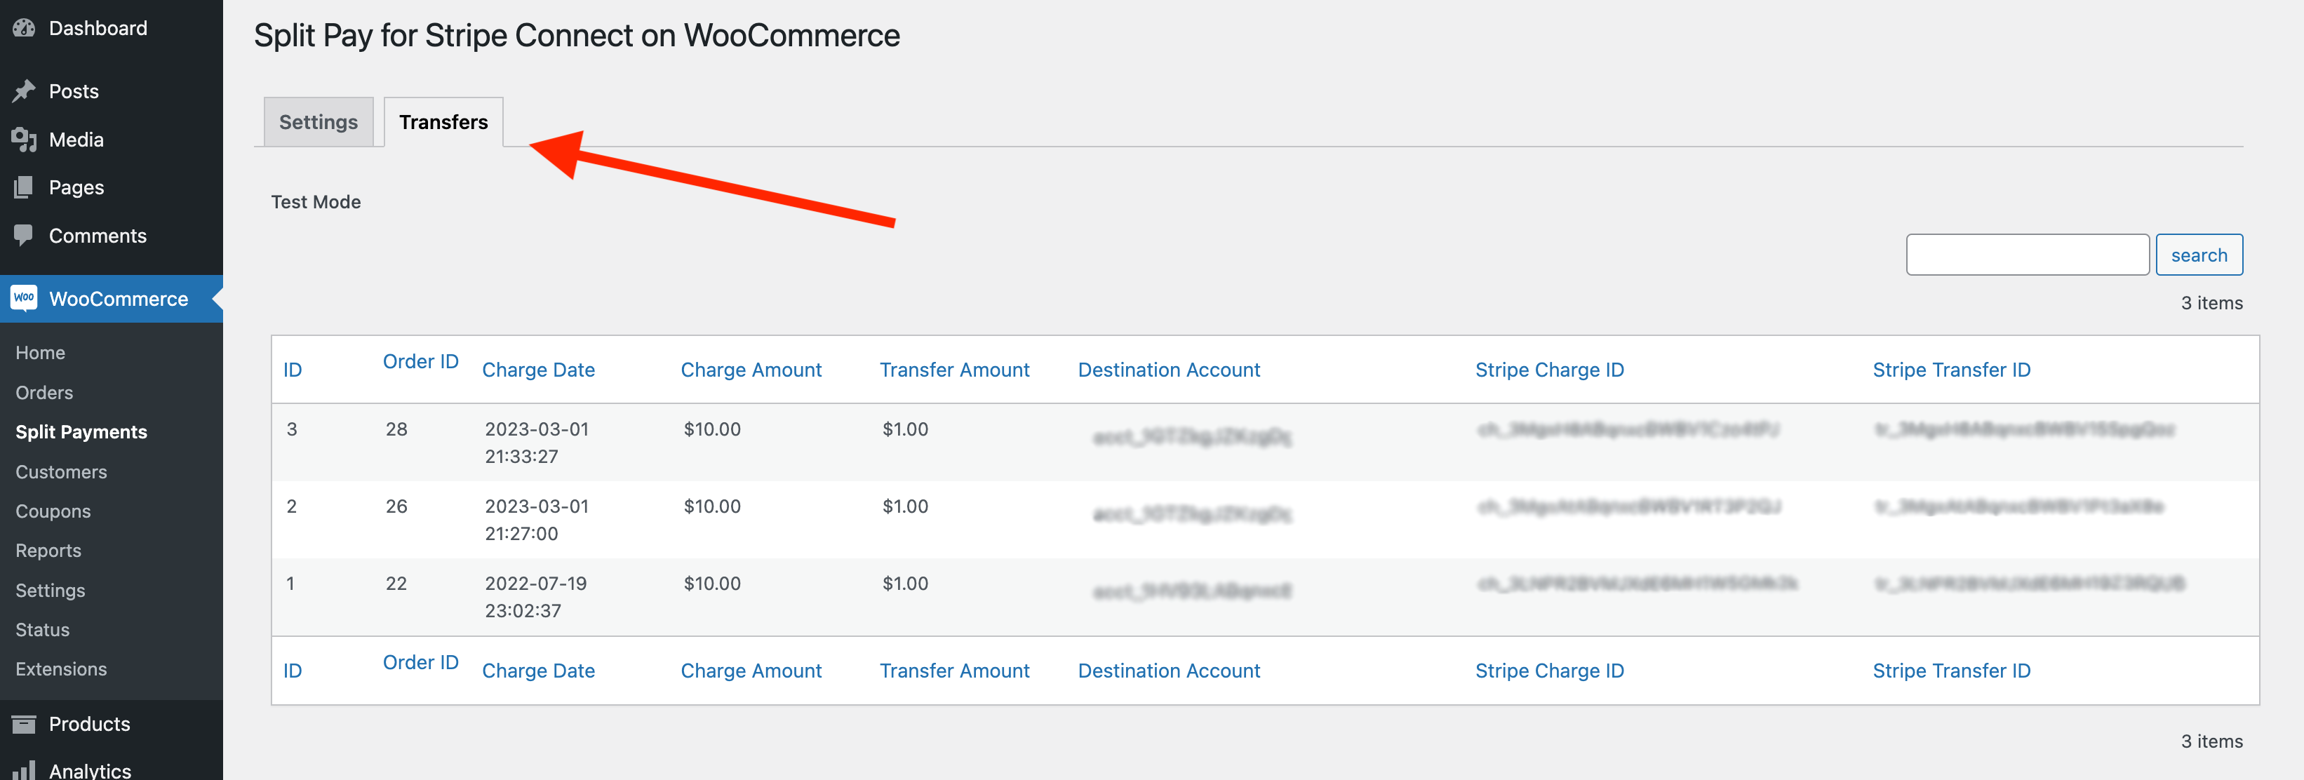
Task: Click the Analytics bar chart icon
Action: point(24,770)
